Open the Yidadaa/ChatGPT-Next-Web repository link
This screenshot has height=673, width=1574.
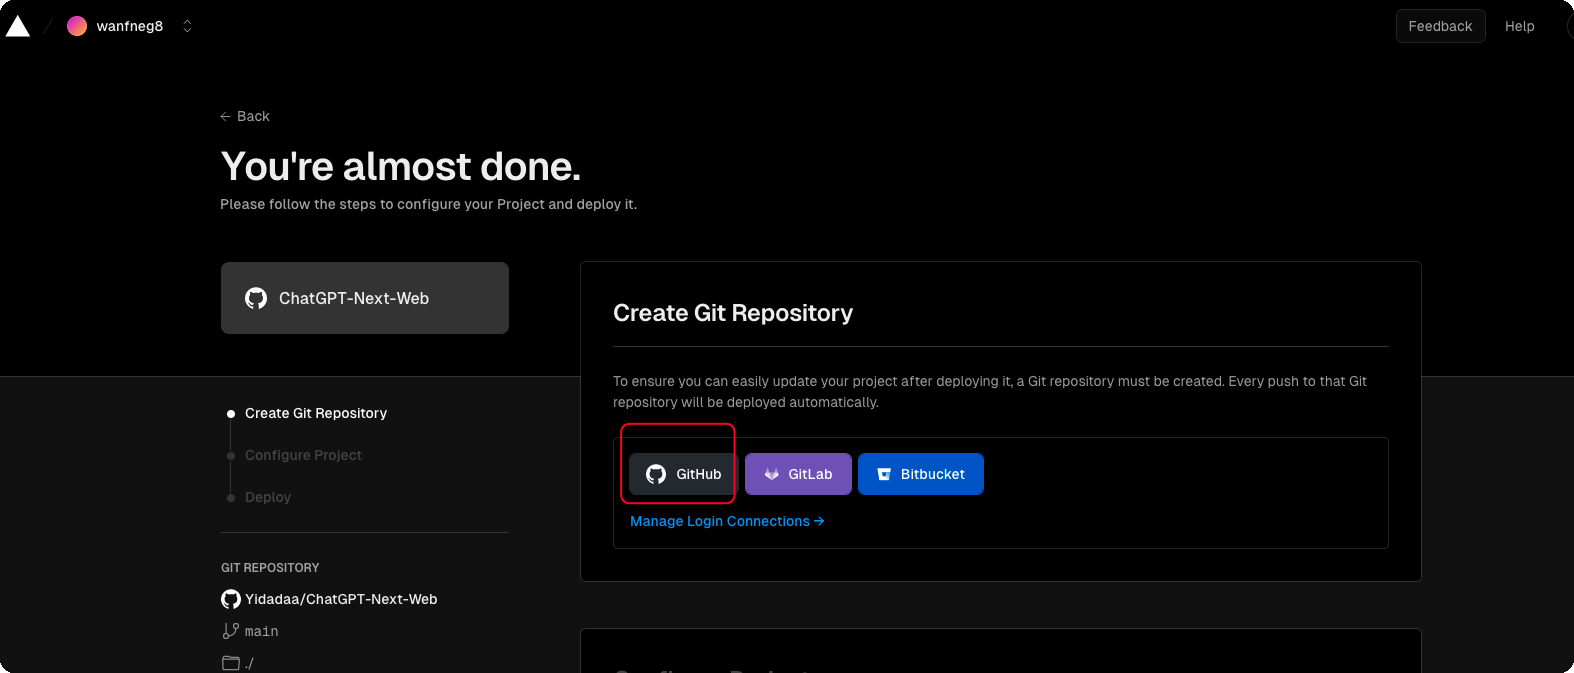point(341,599)
